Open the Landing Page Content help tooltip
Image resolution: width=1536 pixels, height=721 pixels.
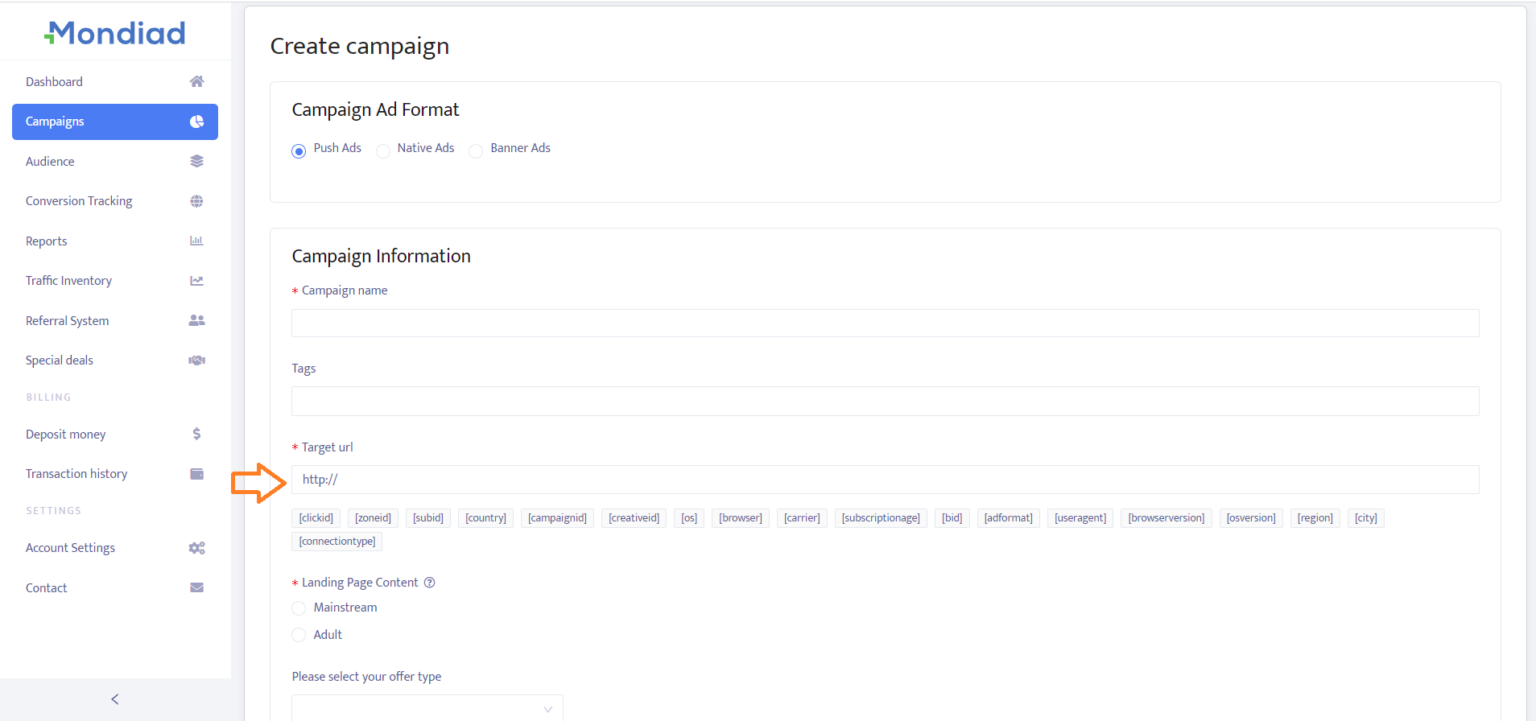[429, 582]
